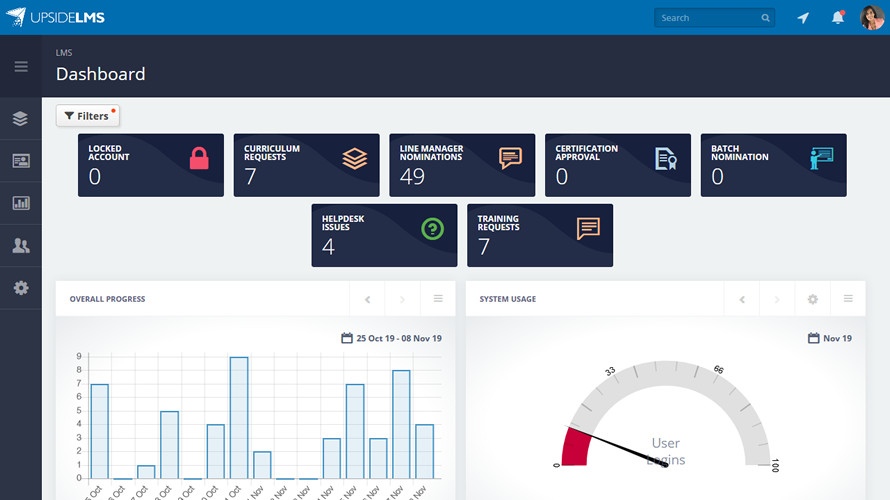Open the ID card sidebar icon

tap(21, 161)
